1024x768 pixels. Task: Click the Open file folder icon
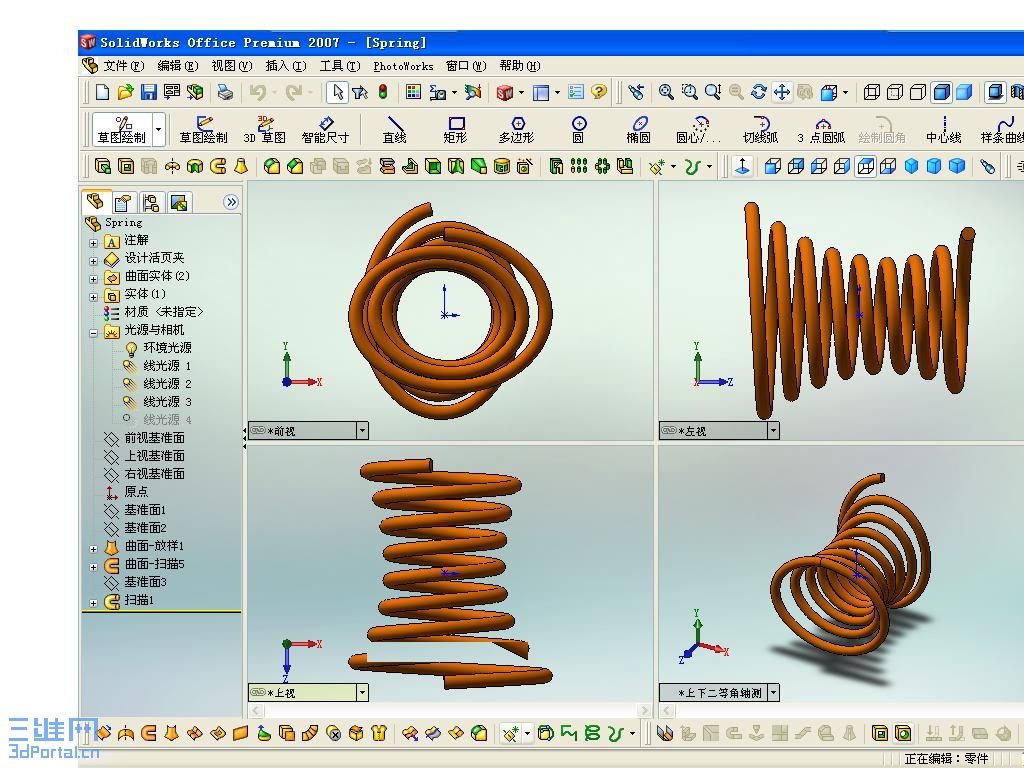tap(125, 92)
